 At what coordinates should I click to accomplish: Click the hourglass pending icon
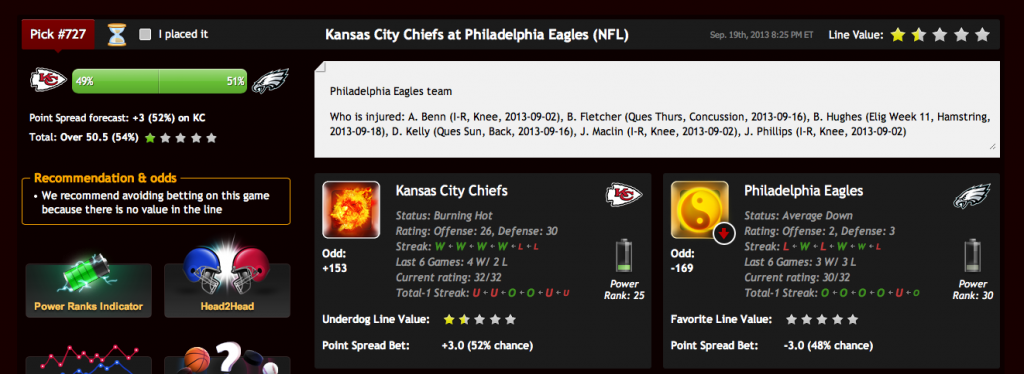(x=117, y=34)
